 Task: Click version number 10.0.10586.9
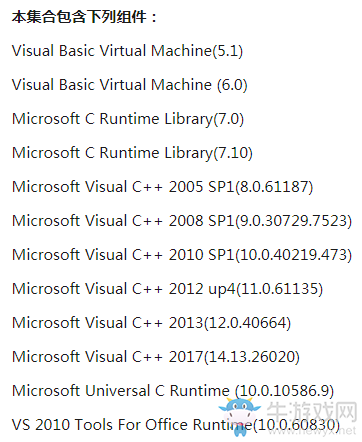pos(284,391)
